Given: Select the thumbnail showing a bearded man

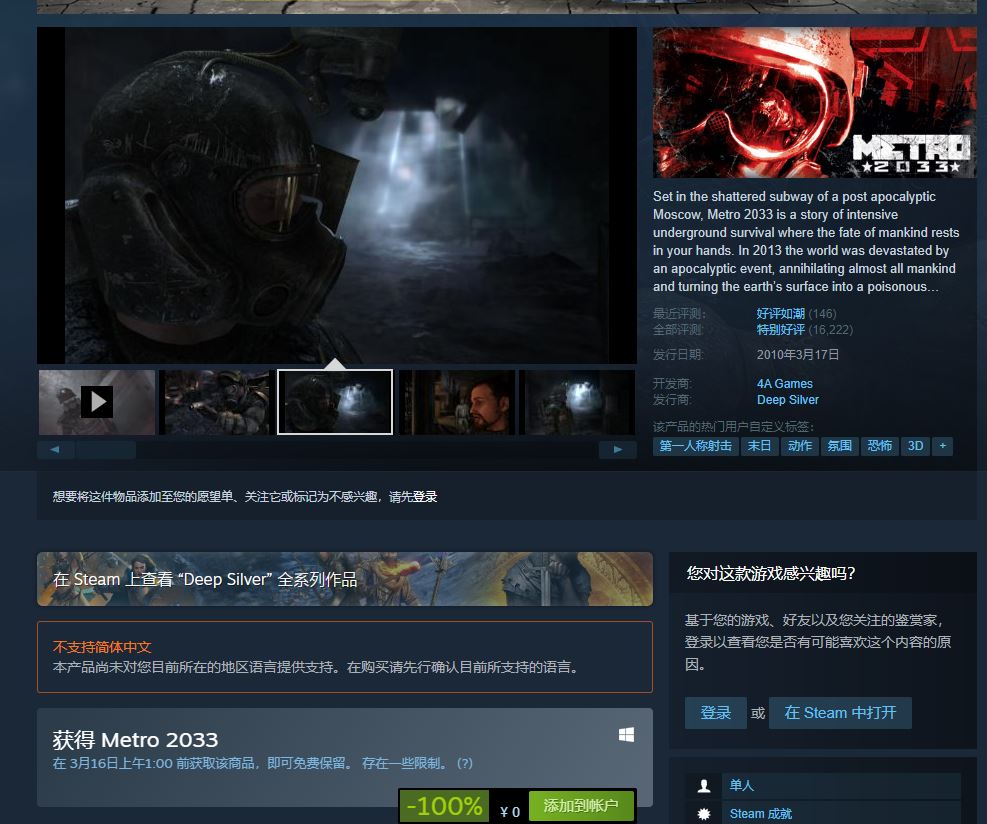Looking at the screenshot, I should [x=458, y=402].
